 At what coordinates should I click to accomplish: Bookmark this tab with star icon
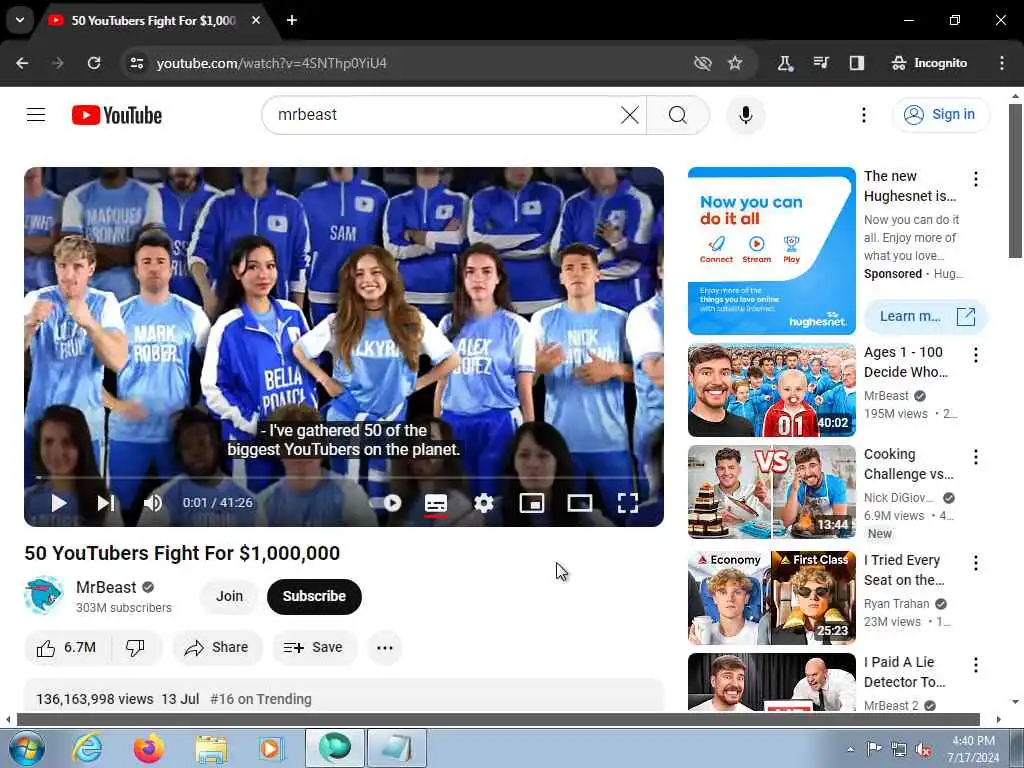coord(735,63)
